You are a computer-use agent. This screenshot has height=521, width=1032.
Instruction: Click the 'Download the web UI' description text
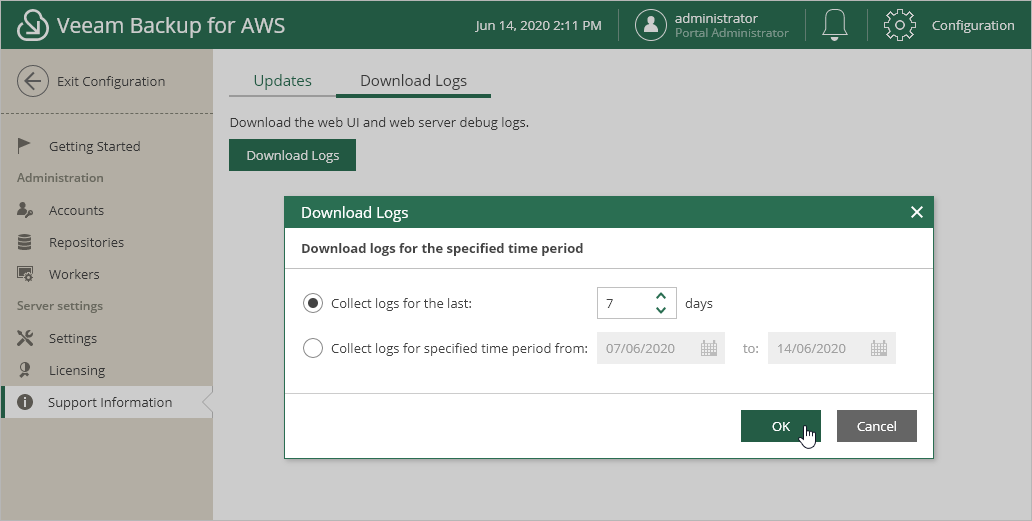tap(379, 122)
